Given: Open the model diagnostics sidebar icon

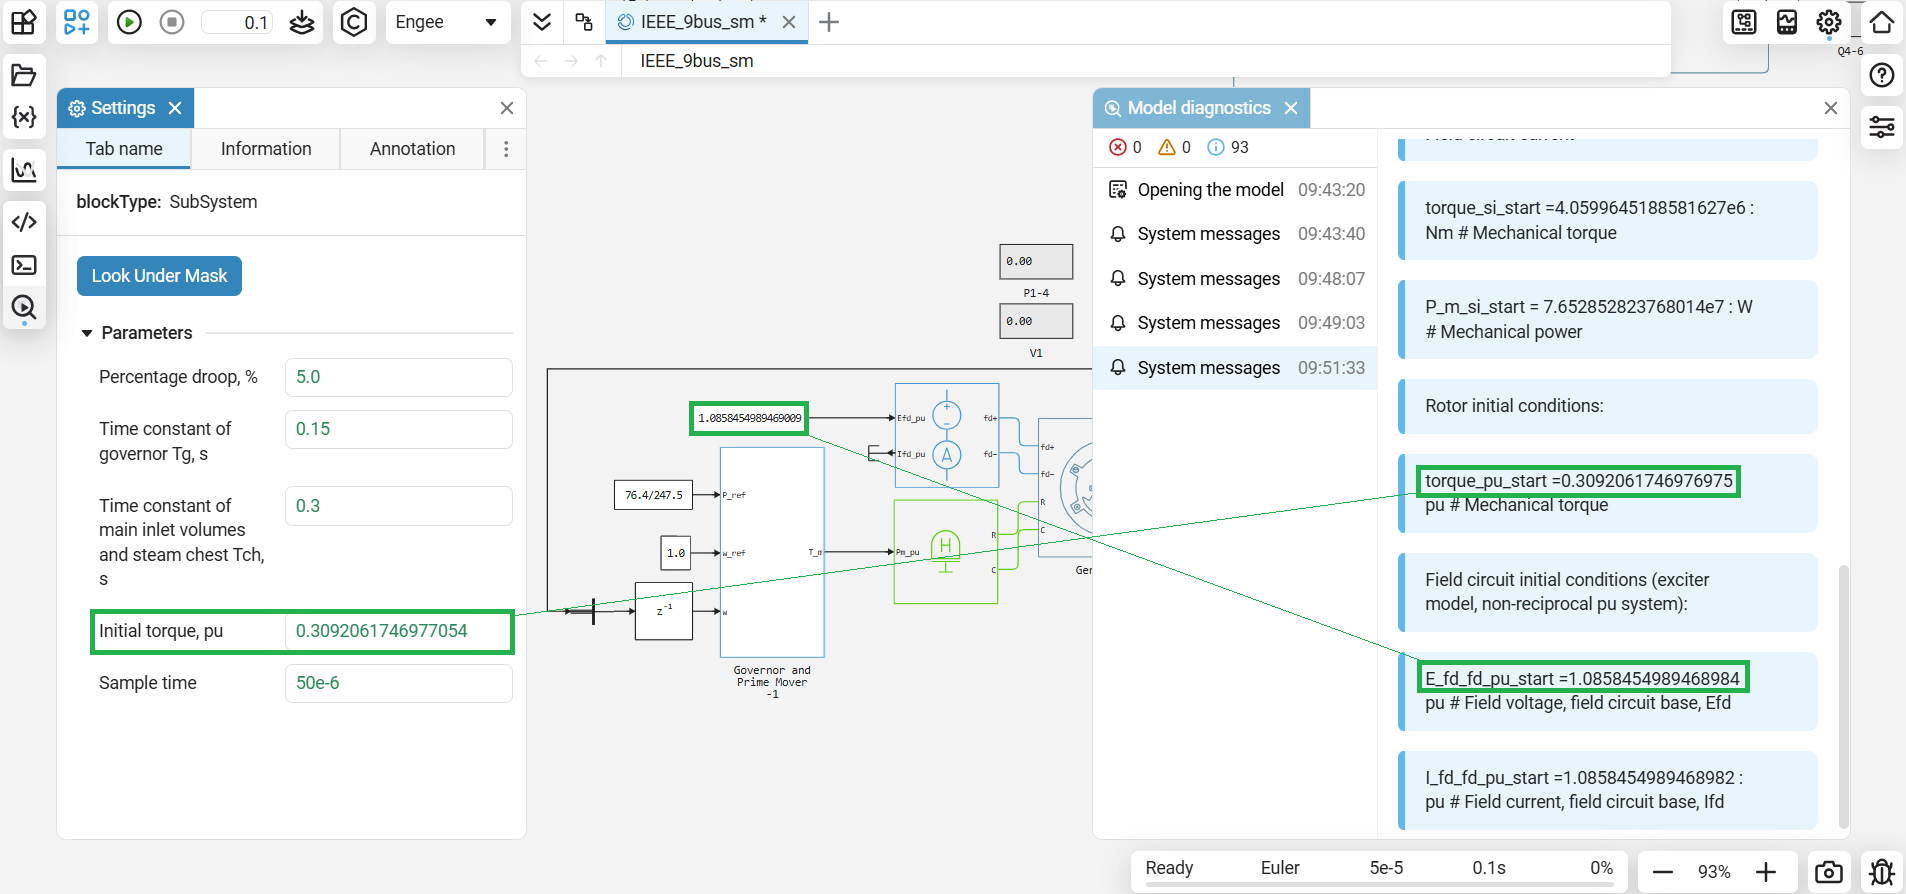Looking at the screenshot, I should pos(24,307).
